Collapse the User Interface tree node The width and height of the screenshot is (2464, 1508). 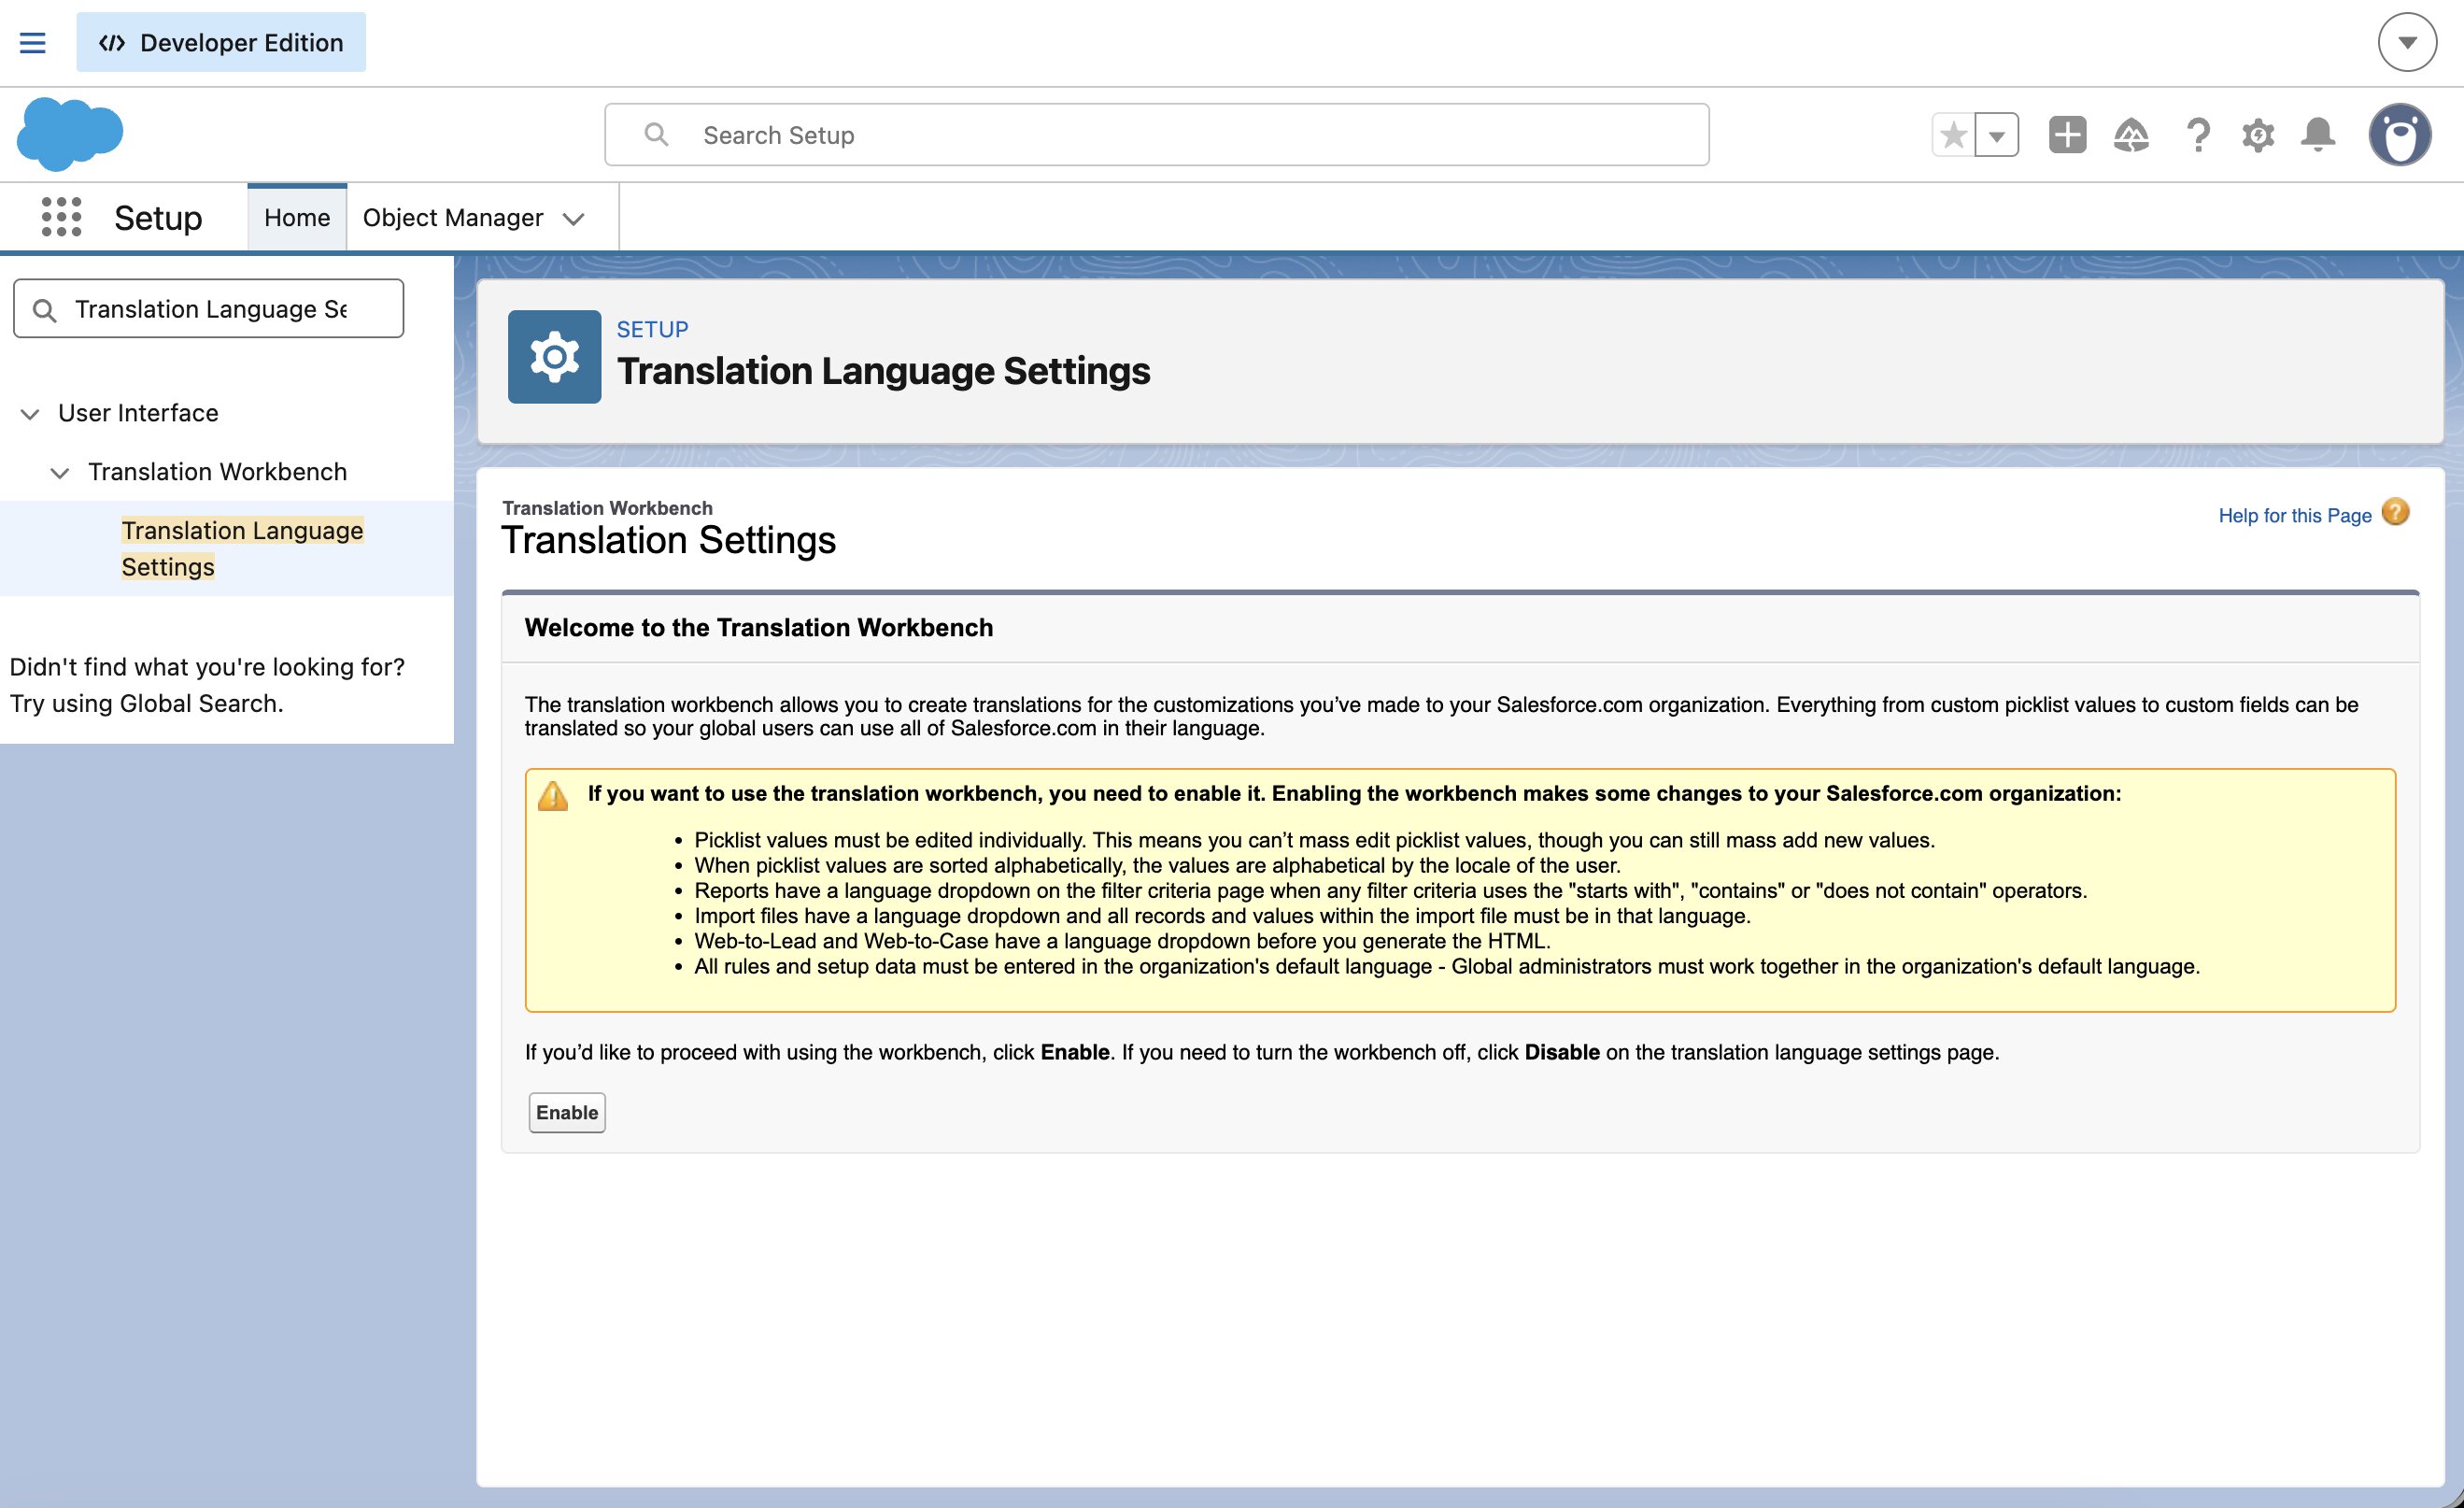[30, 414]
